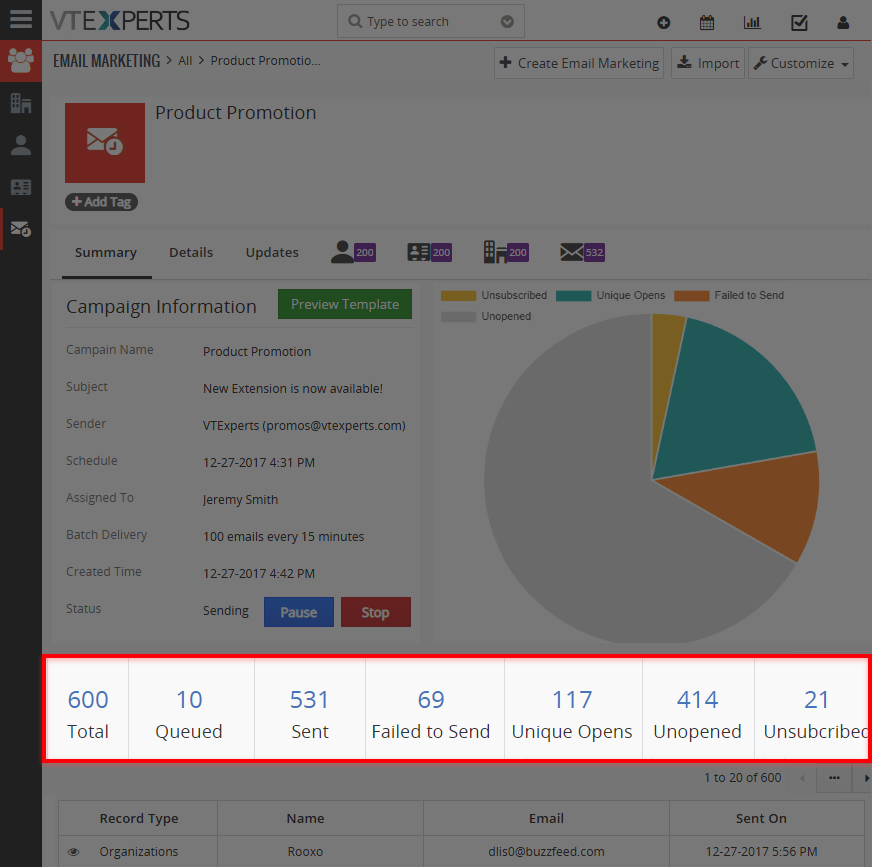
Task: Click the 117 Unique Opens stat
Action: point(572,714)
